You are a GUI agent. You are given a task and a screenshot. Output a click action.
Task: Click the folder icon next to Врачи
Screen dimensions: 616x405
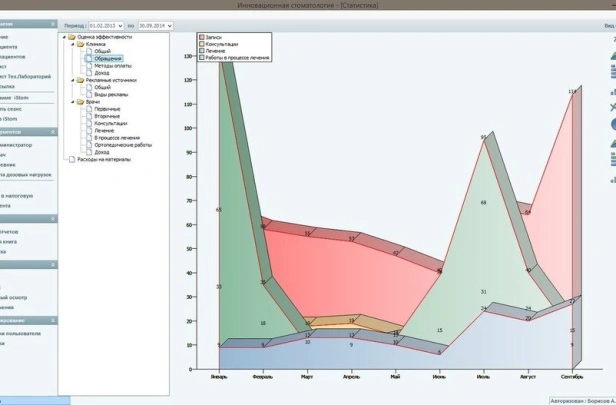click(77, 101)
